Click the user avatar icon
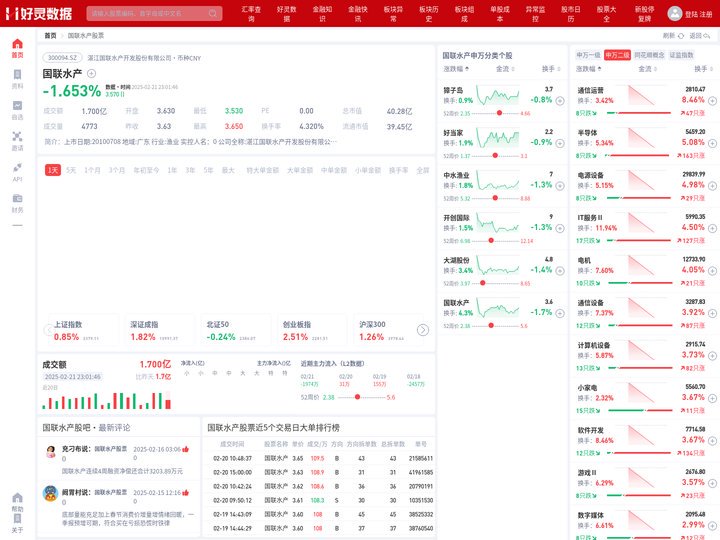The width and height of the screenshot is (720, 540). (x=675, y=13)
